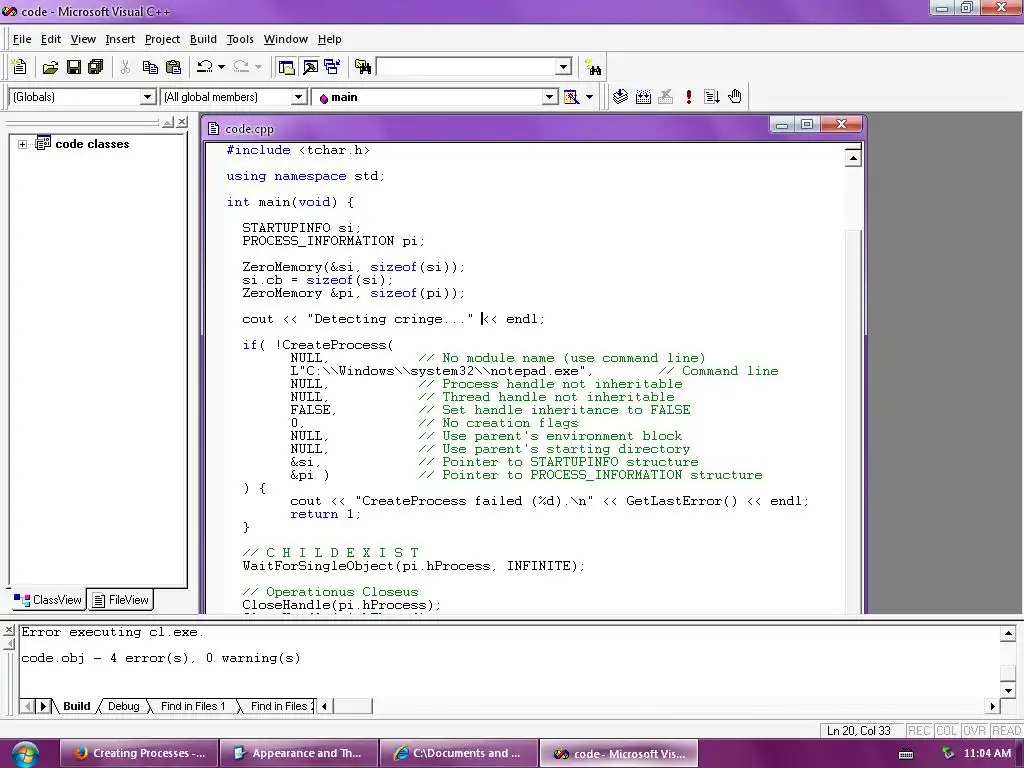Screen dimensions: 1024x768
Task: Switch to the ClassView tab
Action: [48, 600]
